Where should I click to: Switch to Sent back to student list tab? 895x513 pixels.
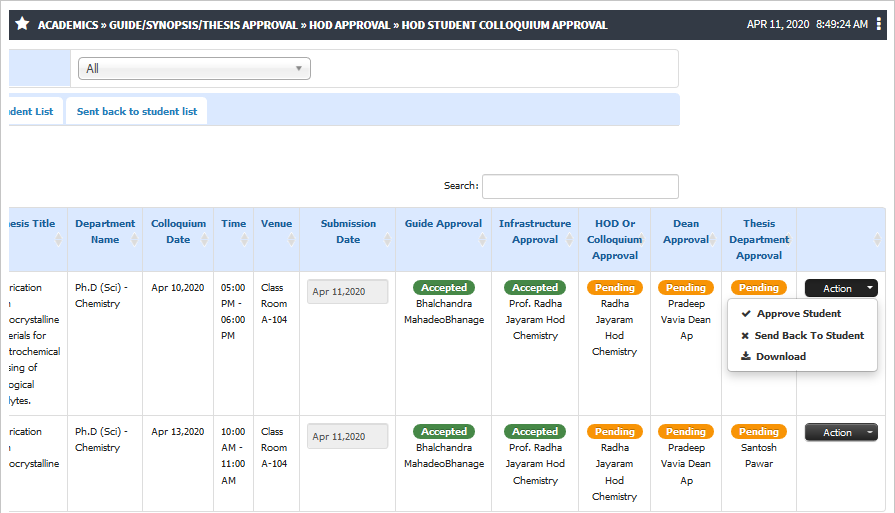(137, 111)
